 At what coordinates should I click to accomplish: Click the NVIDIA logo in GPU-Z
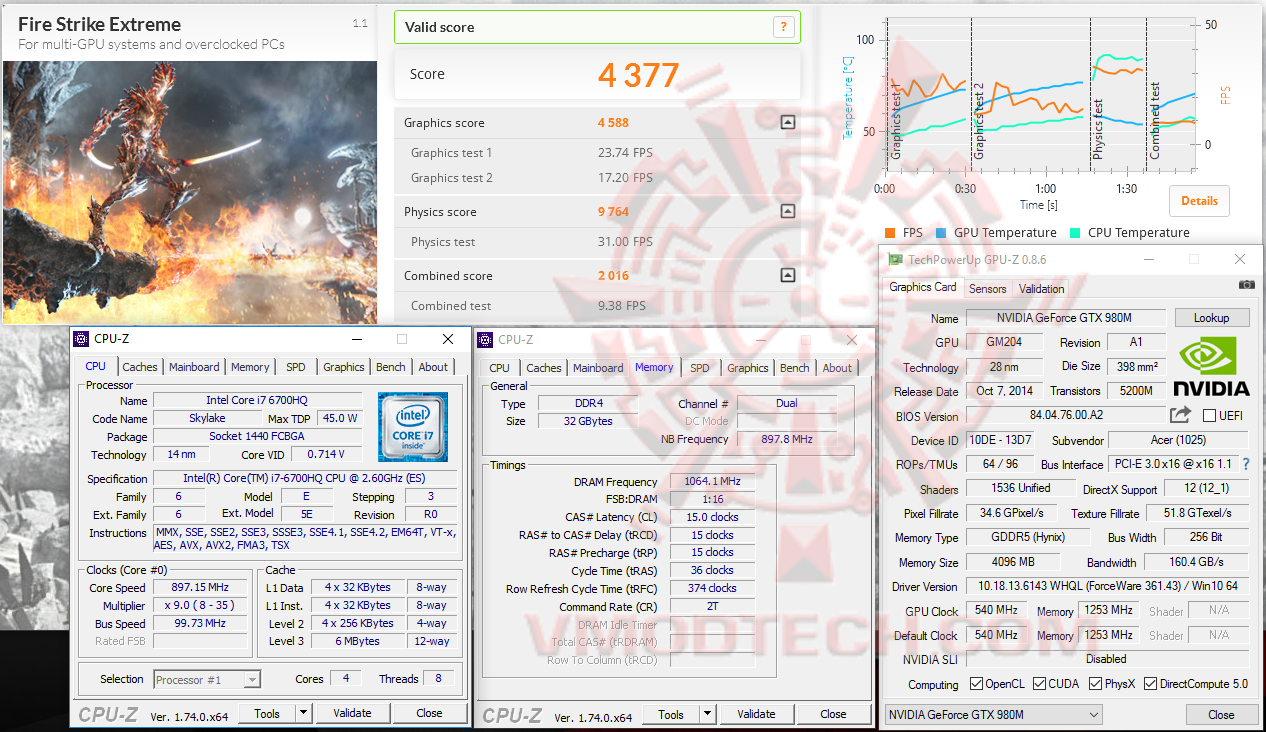(1210, 365)
